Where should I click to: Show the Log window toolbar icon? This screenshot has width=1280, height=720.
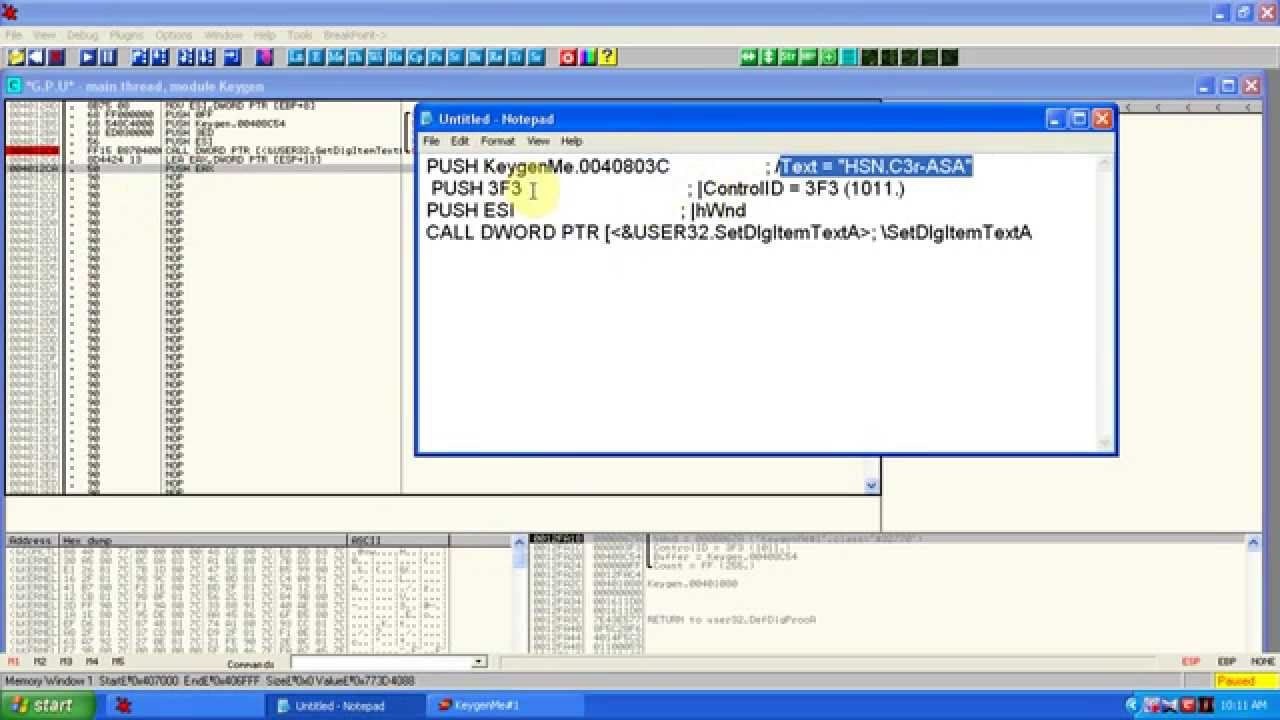click(296, 57)
